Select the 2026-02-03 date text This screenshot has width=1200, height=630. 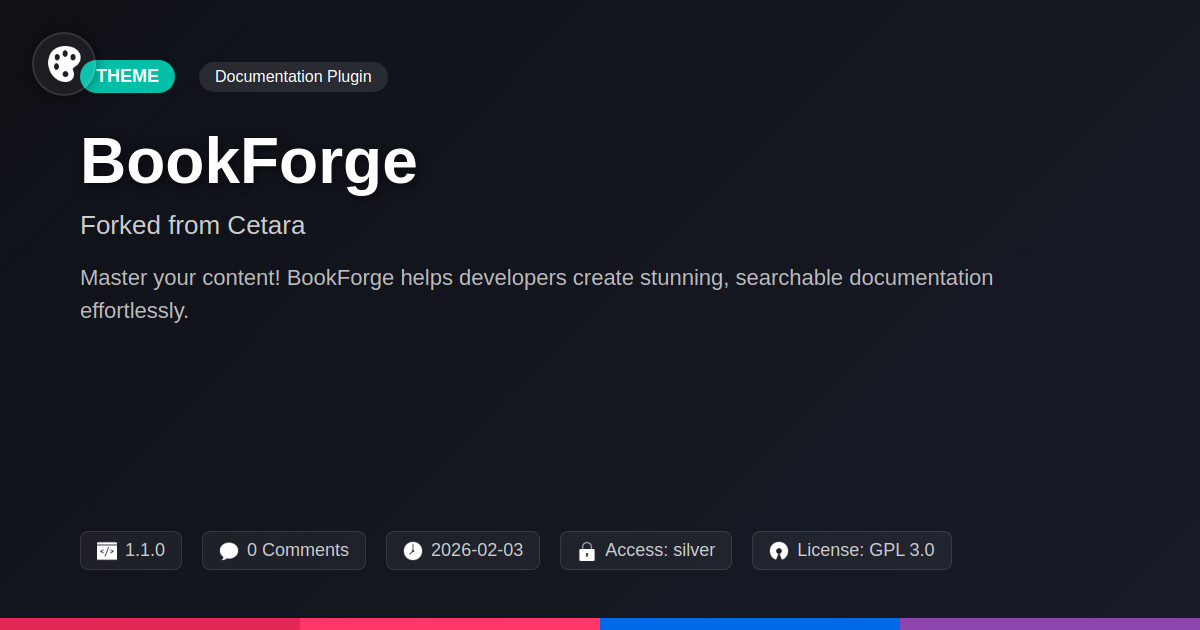476,550
